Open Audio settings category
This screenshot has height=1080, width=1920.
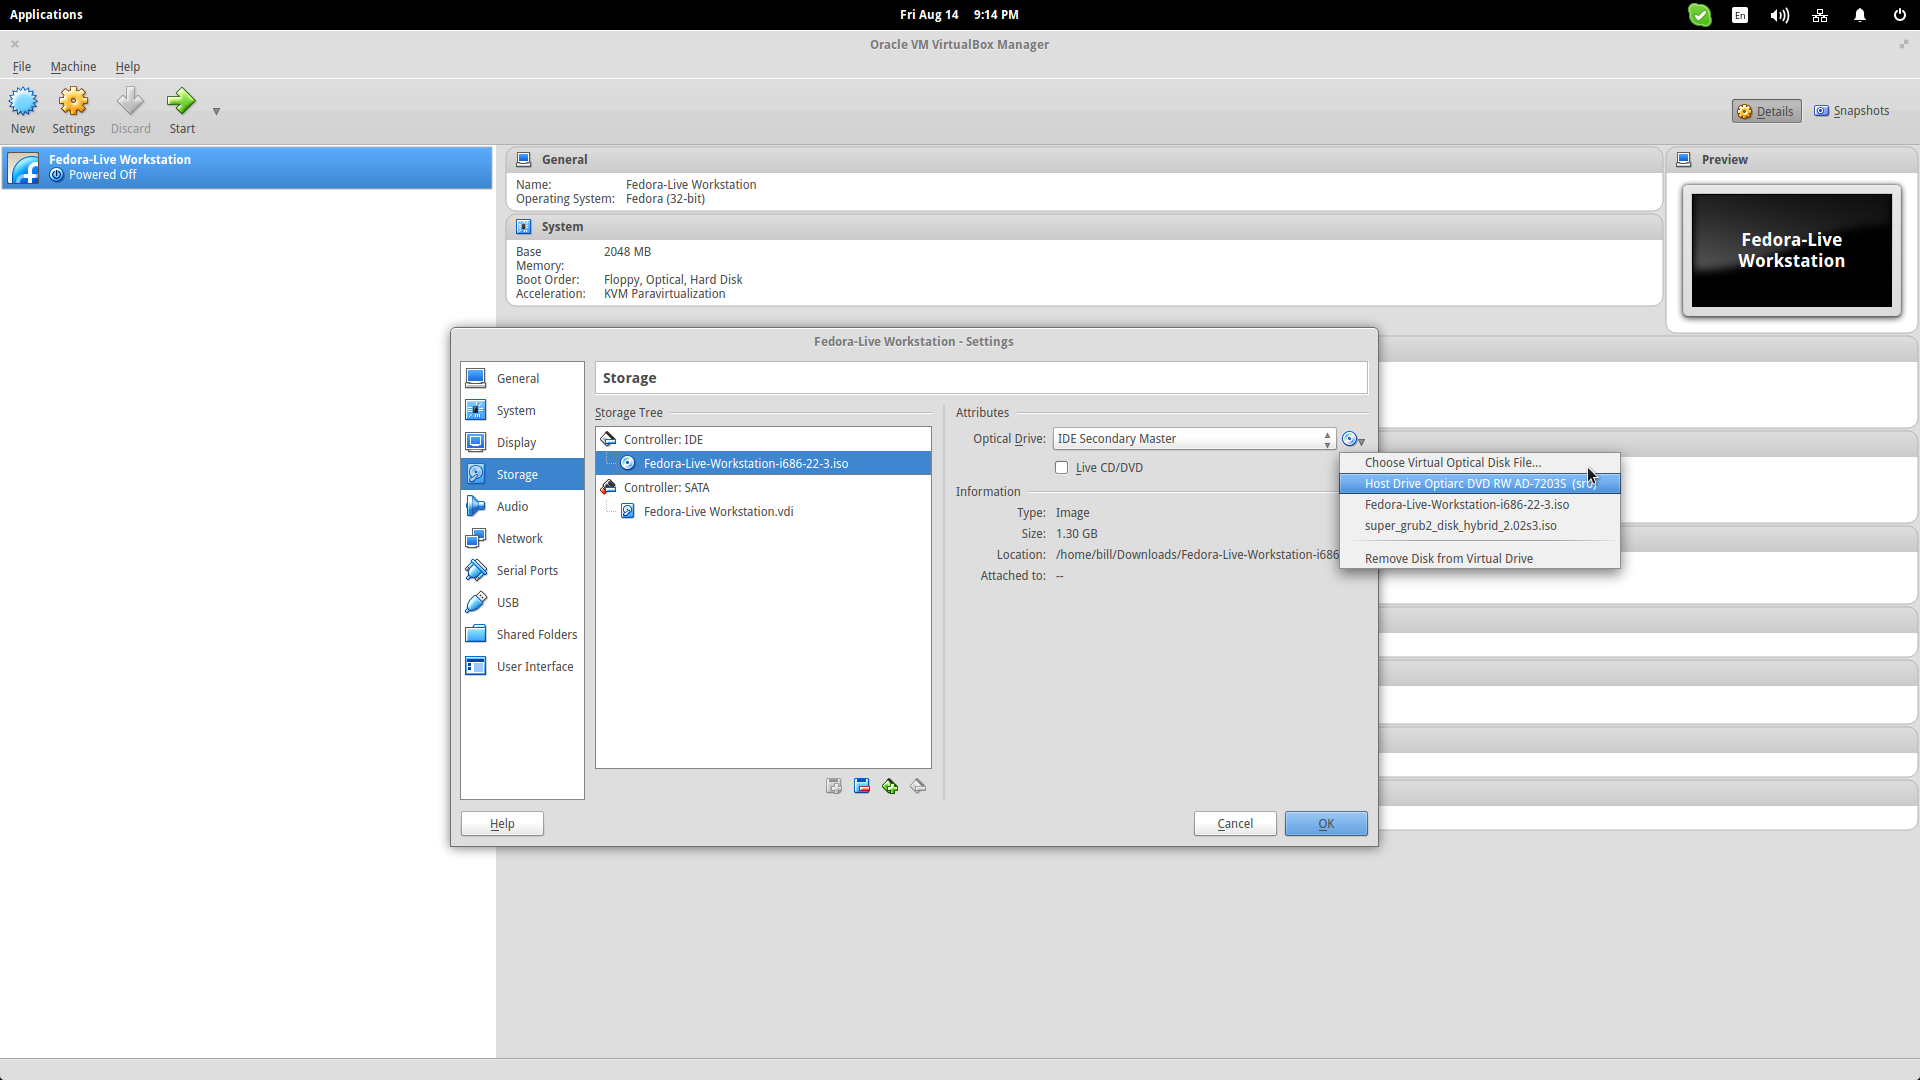[522, 506]
